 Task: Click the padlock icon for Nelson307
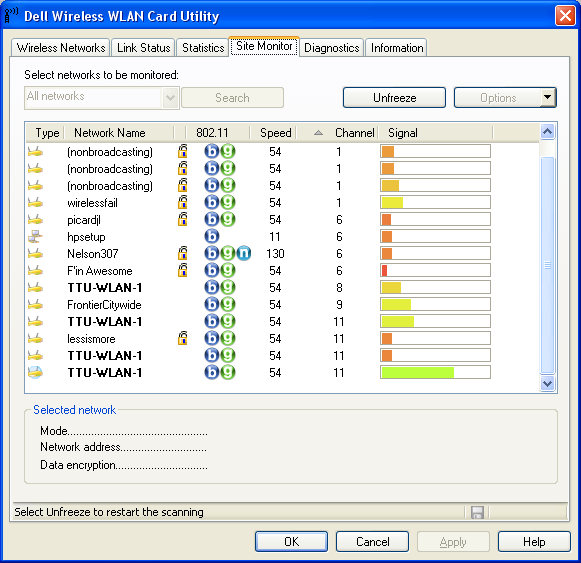click(x=182, y=253)
